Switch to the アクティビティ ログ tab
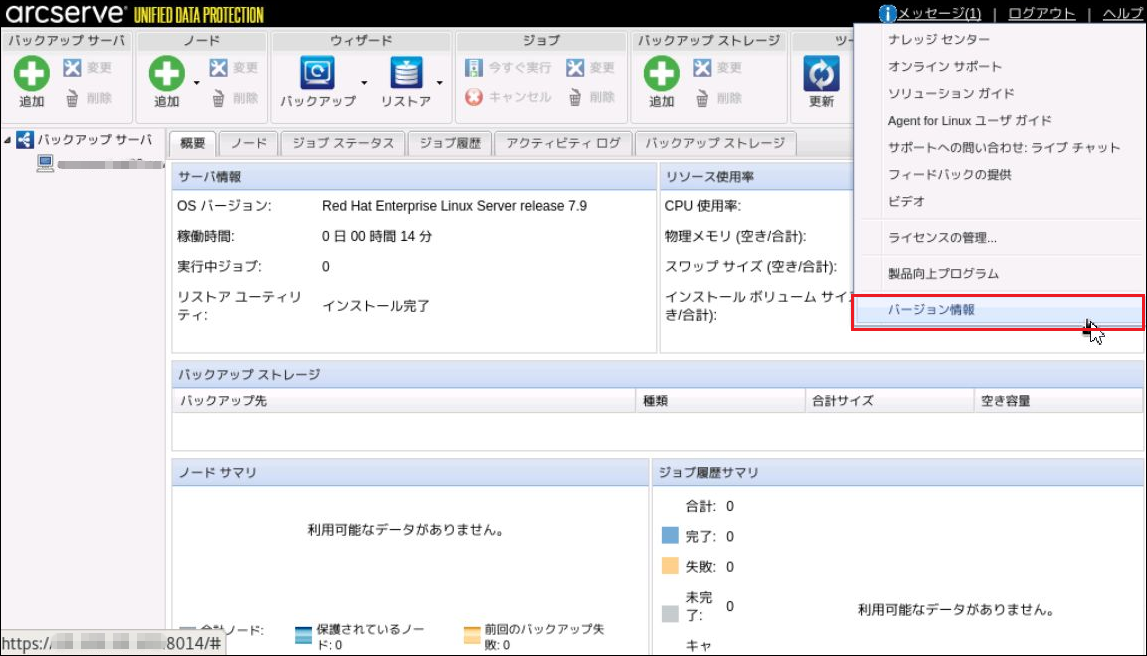Viewport: 1147px width, 656px height. pyautogui.click(x=563, y=143)
